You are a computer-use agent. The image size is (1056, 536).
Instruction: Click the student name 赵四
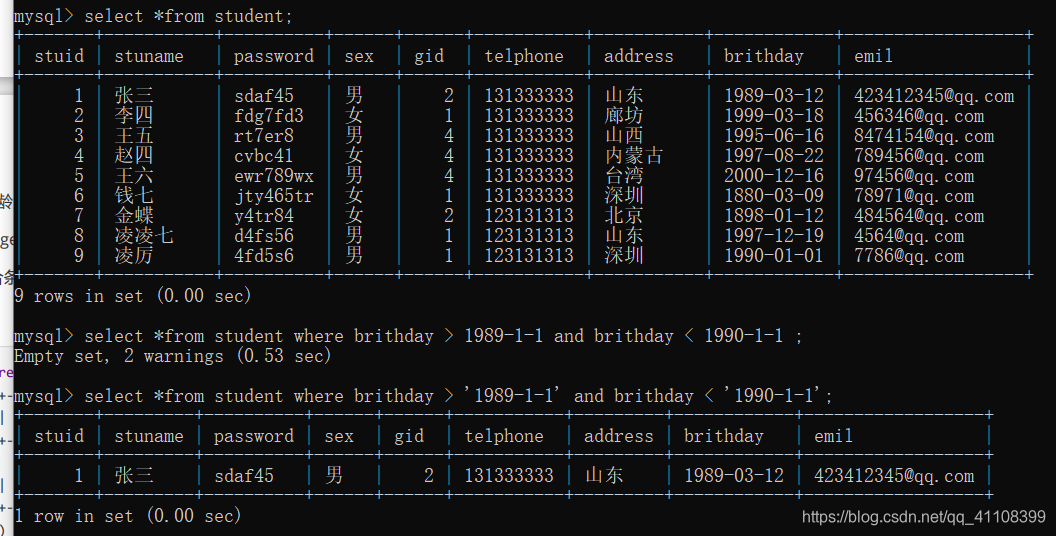[134, 156]
